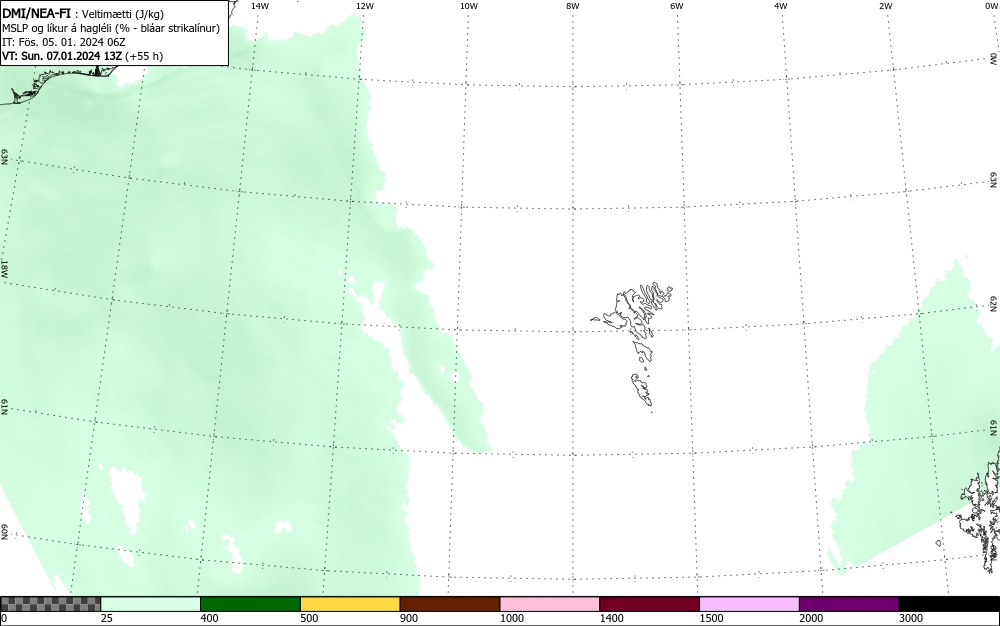Click the brown 900–1000 legend swatch
The image size is (1000, 626).
pyautogui.click(x=450, y=604)
